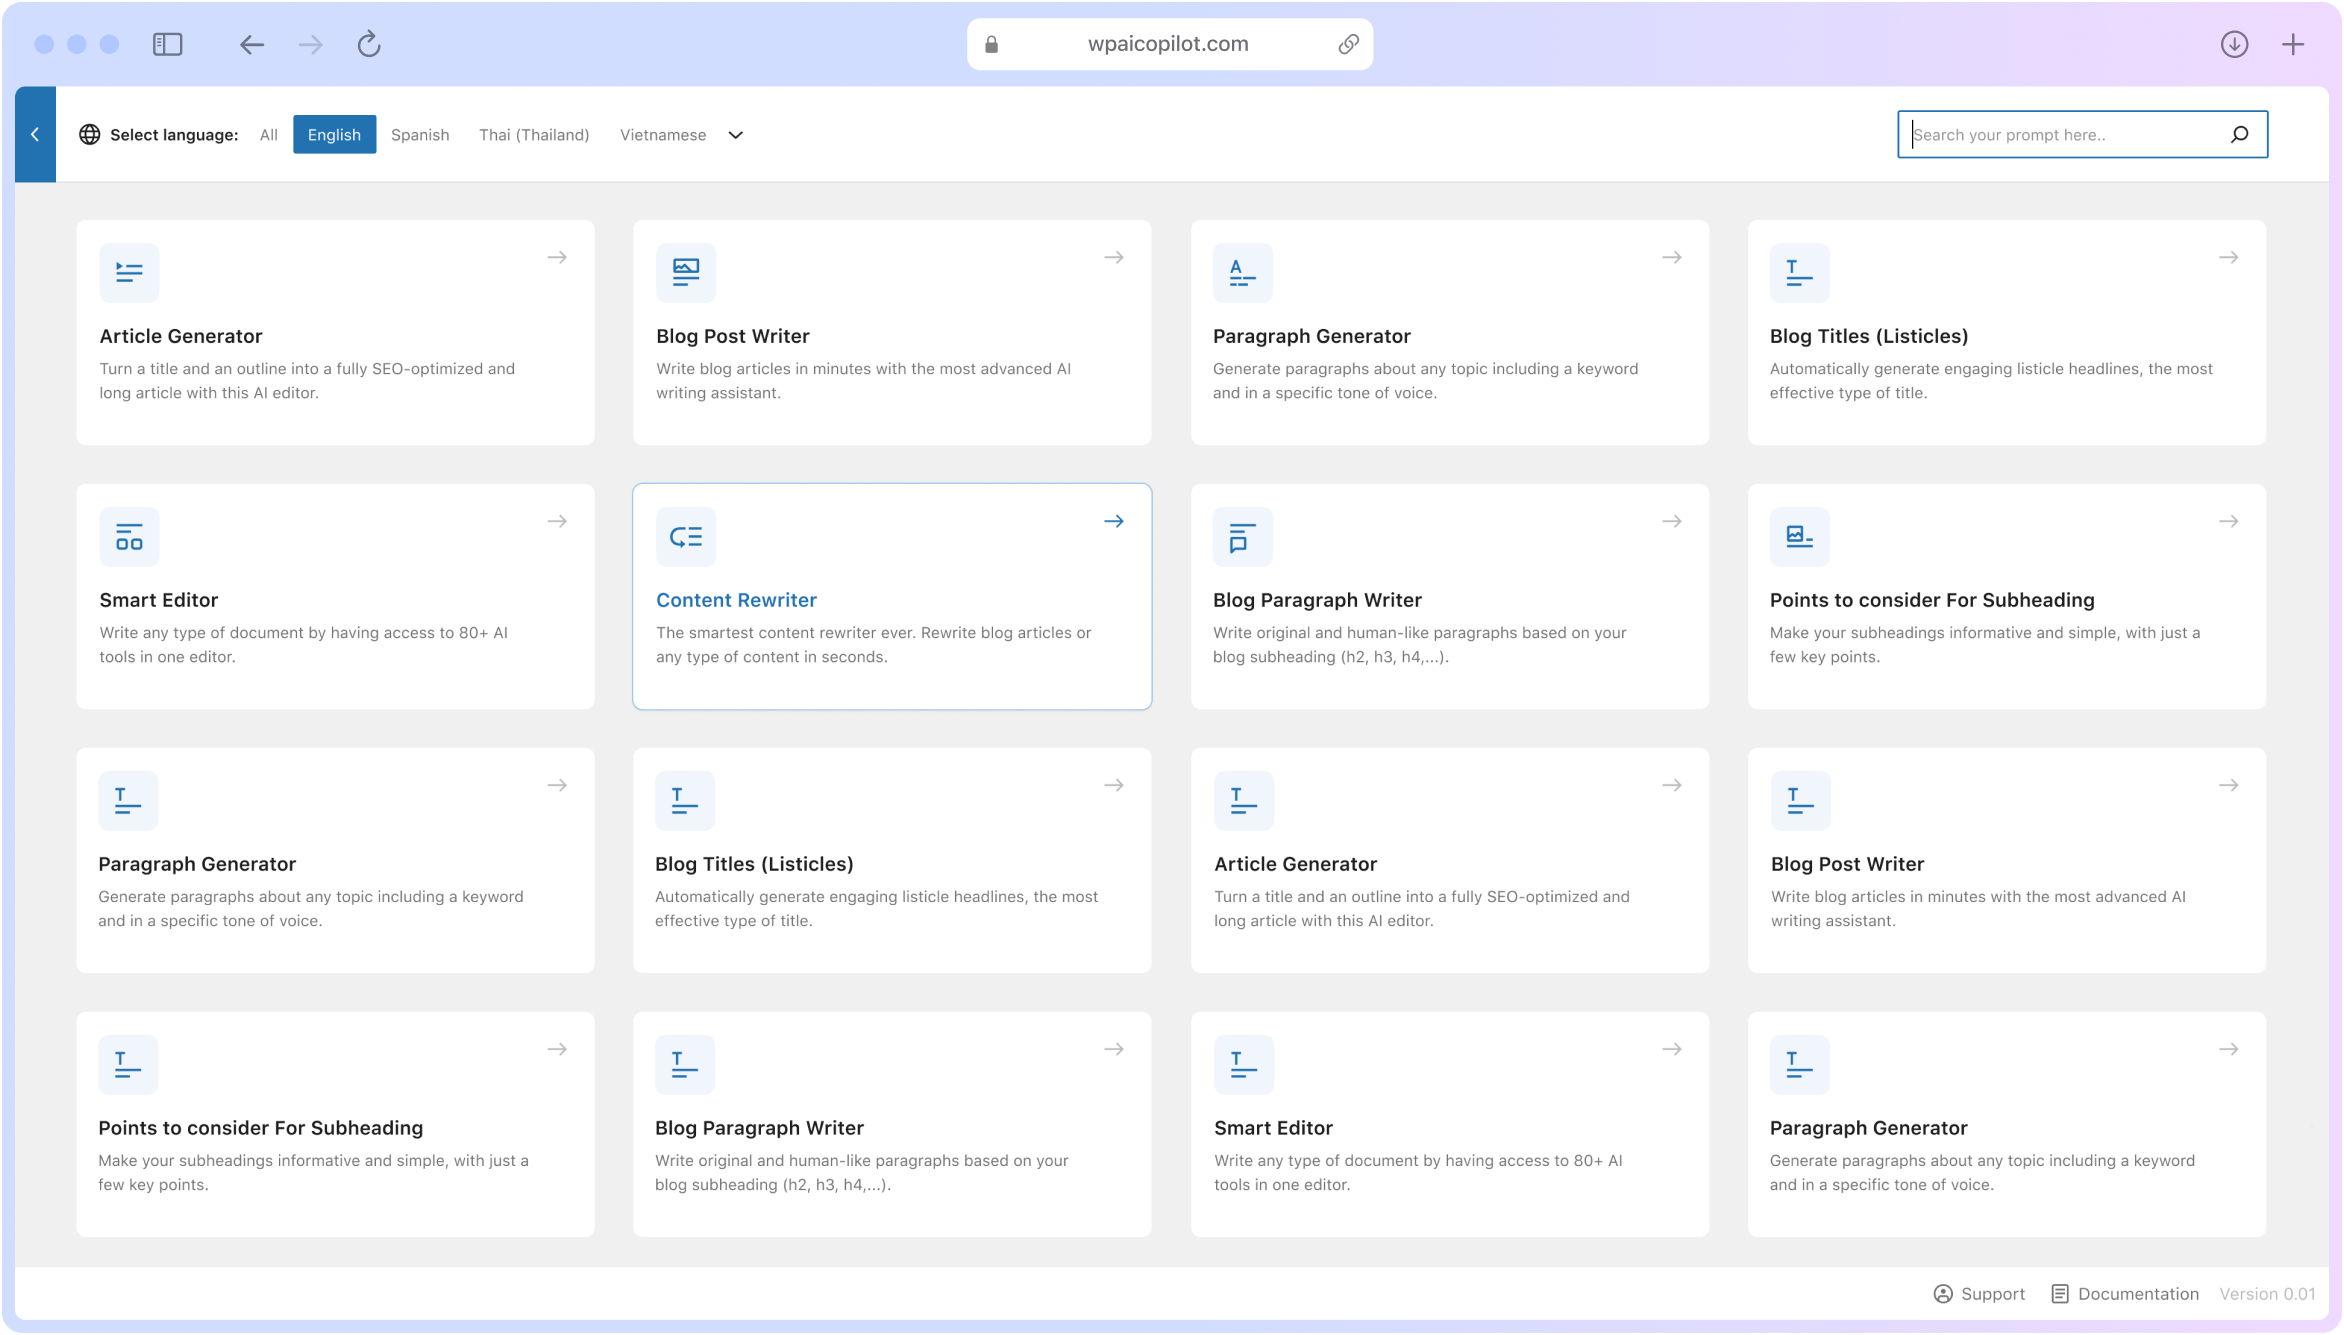Show all languages with the All tab
This screenshot has height=1335, width=2344.
(268, 134)
